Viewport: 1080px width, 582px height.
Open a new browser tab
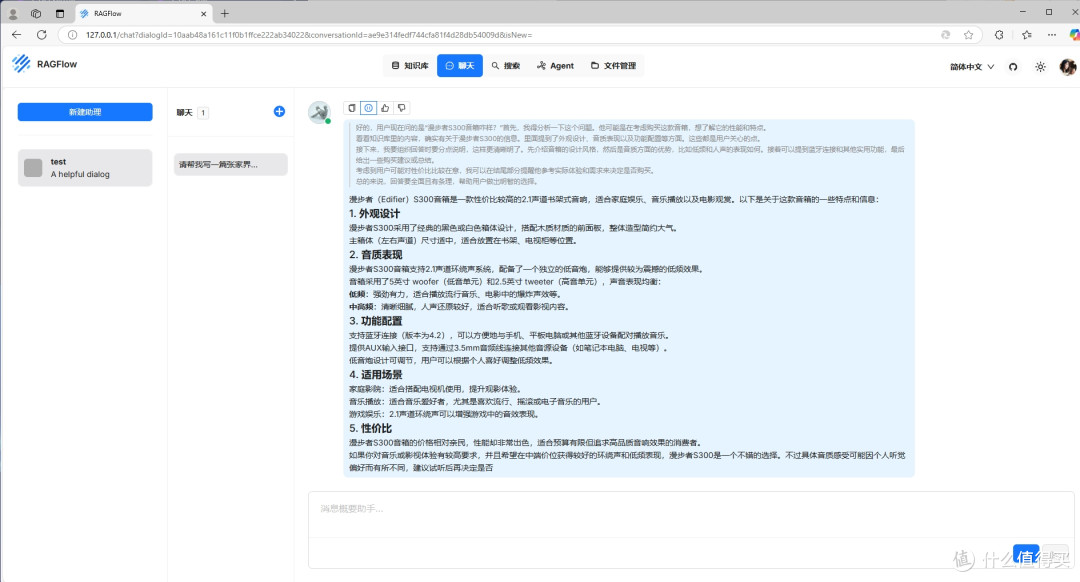(x=225, y=13)
